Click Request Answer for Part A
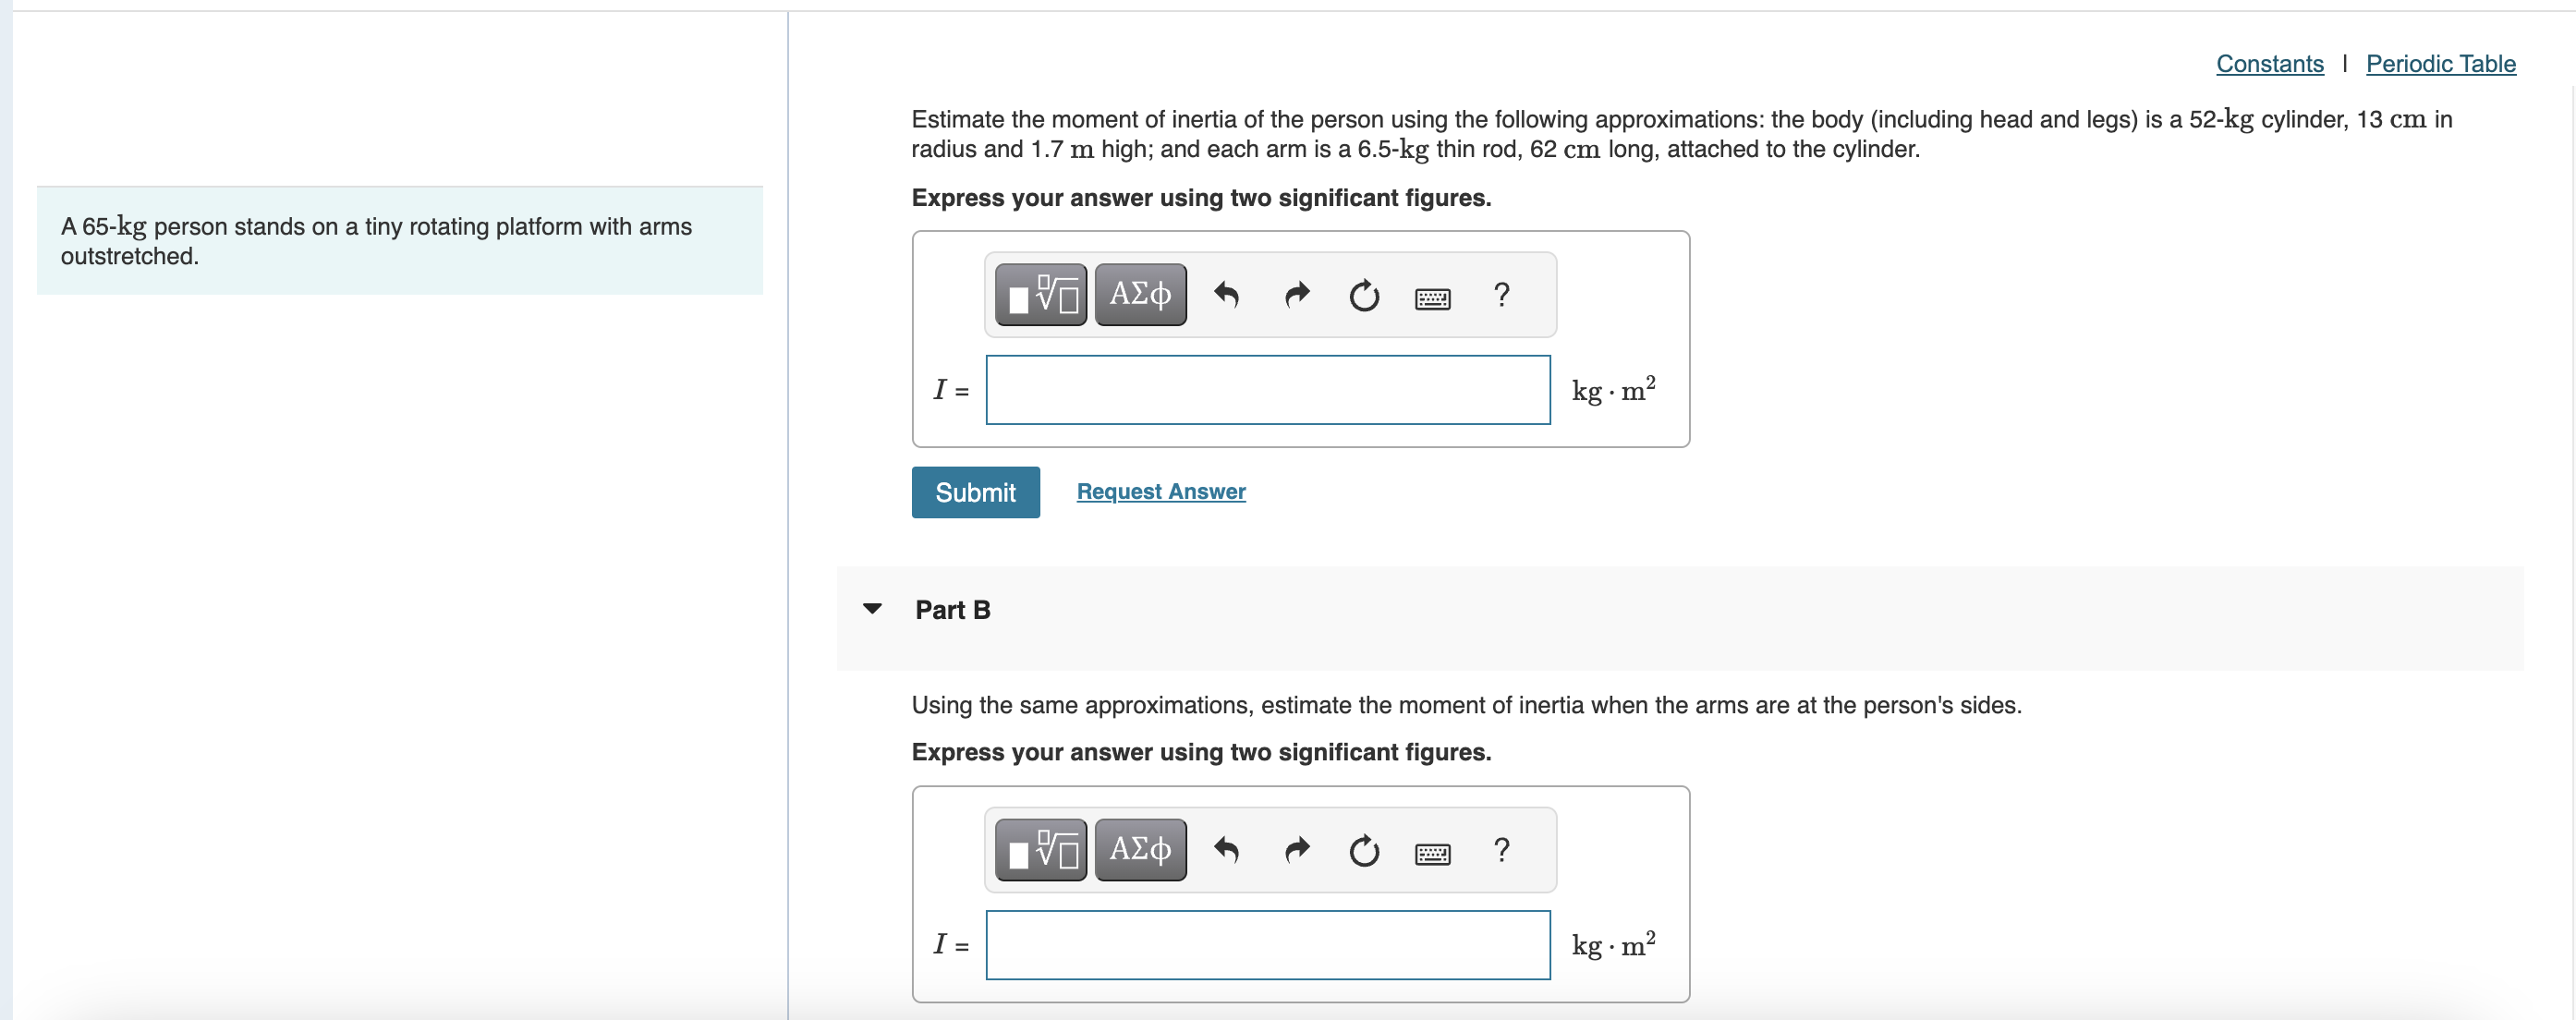This screenshot has width=2576, height=1020. [x=1160, y=492]
